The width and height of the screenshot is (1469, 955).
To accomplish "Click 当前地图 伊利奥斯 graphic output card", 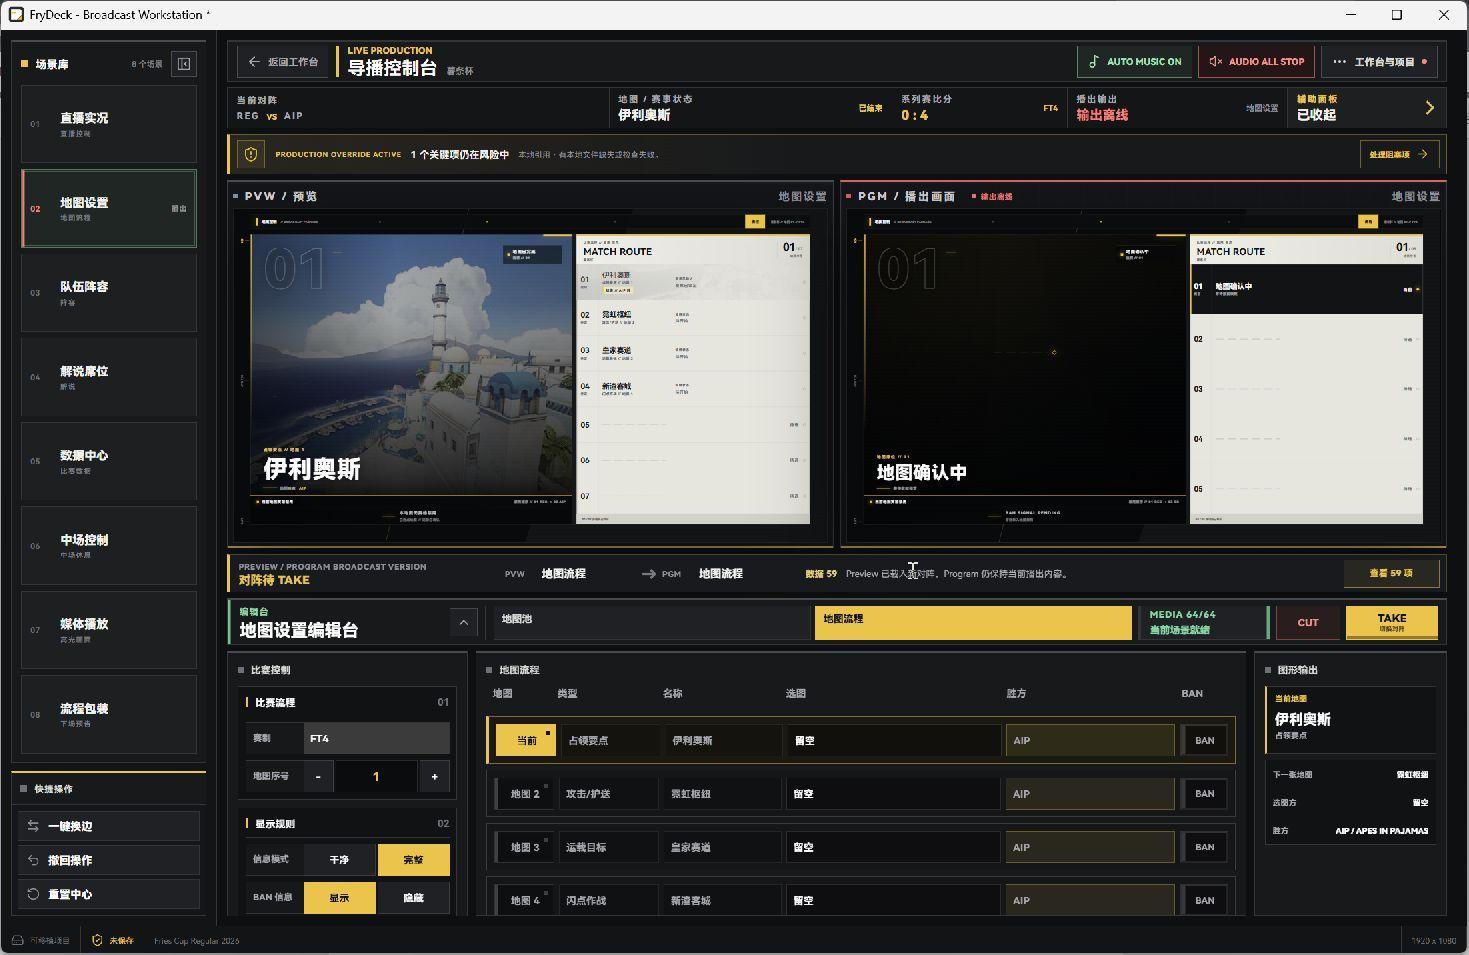I will point(1350,720).
